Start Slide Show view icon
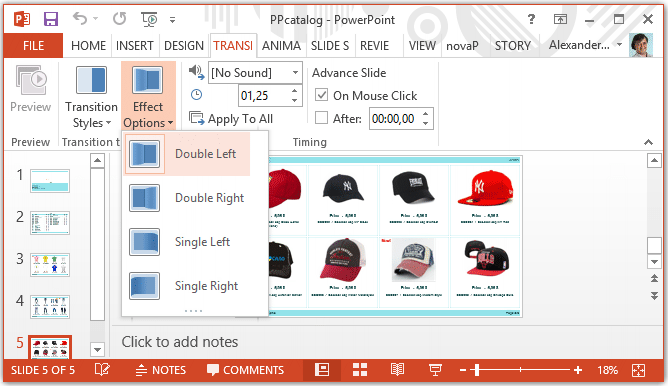The height and width of the screenshot is (386, 668). (435, 370)
